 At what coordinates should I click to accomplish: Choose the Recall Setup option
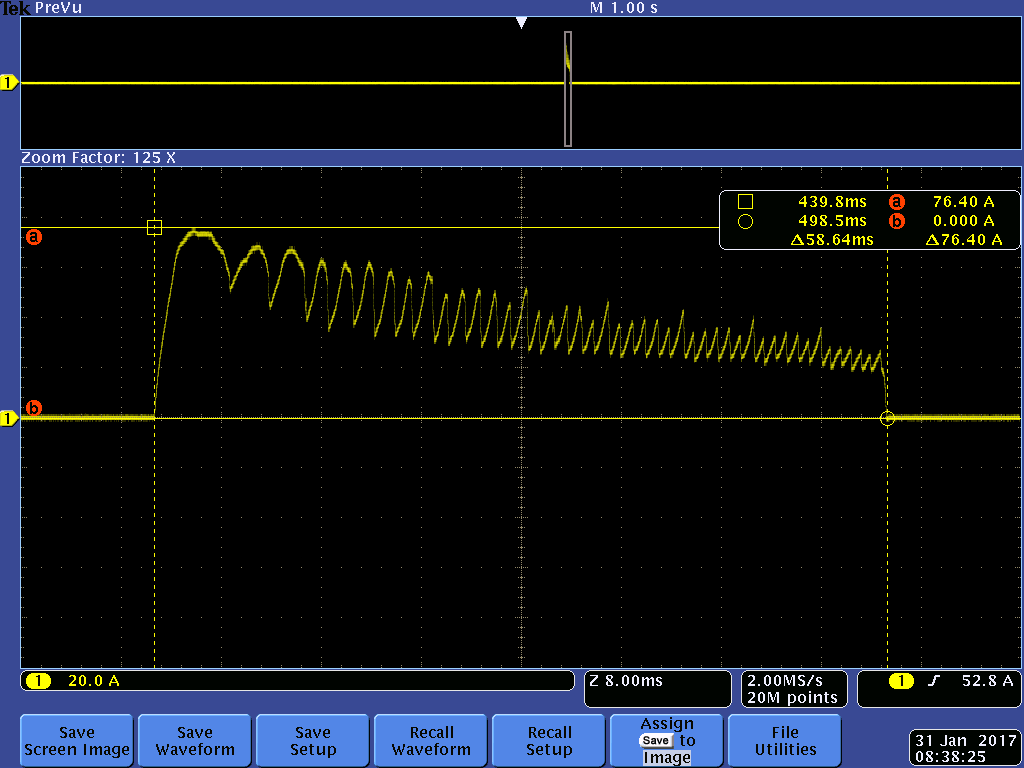(549, 741)
